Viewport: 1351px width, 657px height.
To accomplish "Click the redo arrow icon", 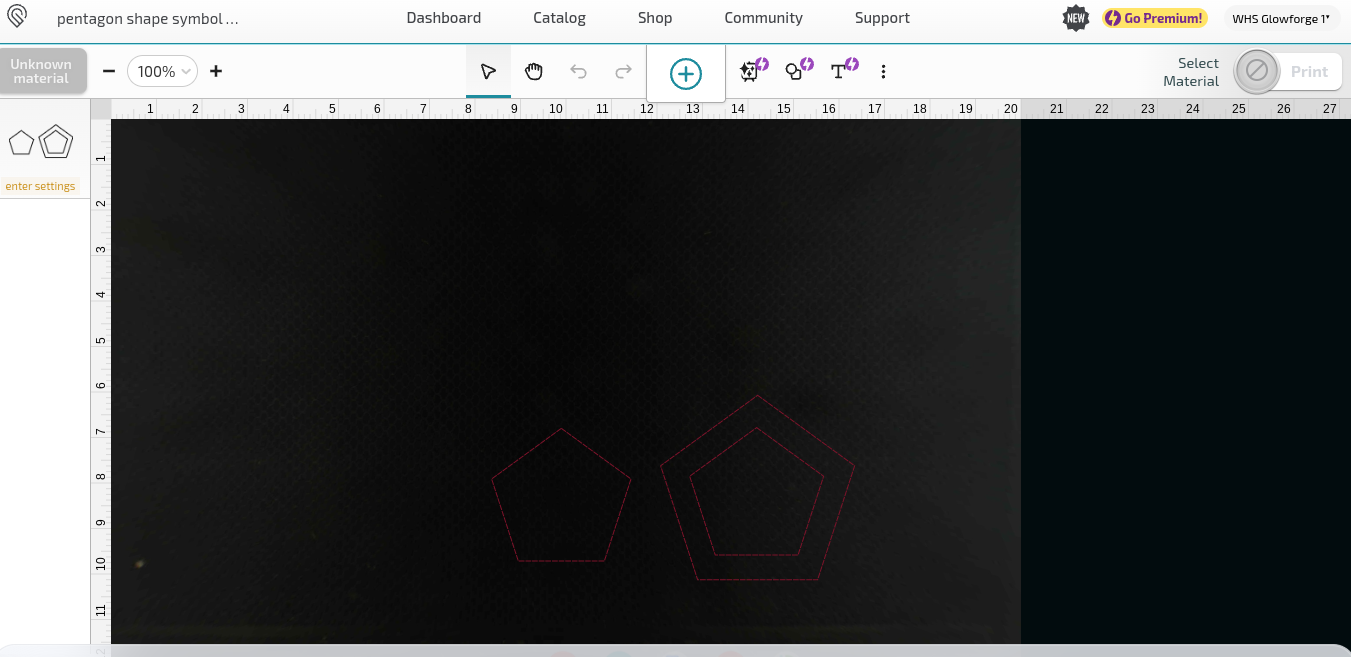I will (x=623, y=71).
